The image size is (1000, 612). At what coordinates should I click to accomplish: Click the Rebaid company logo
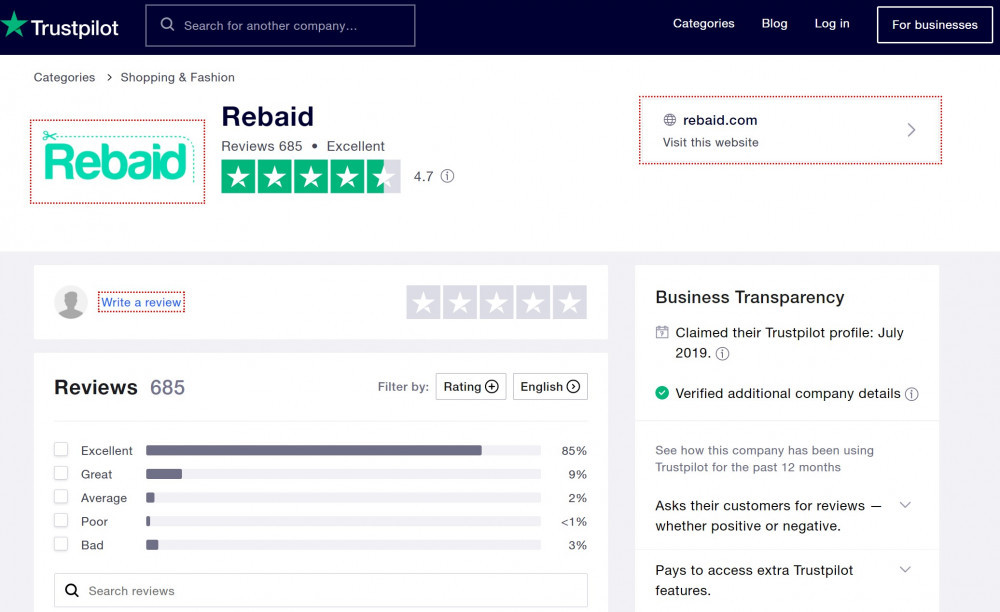[117, 162]
